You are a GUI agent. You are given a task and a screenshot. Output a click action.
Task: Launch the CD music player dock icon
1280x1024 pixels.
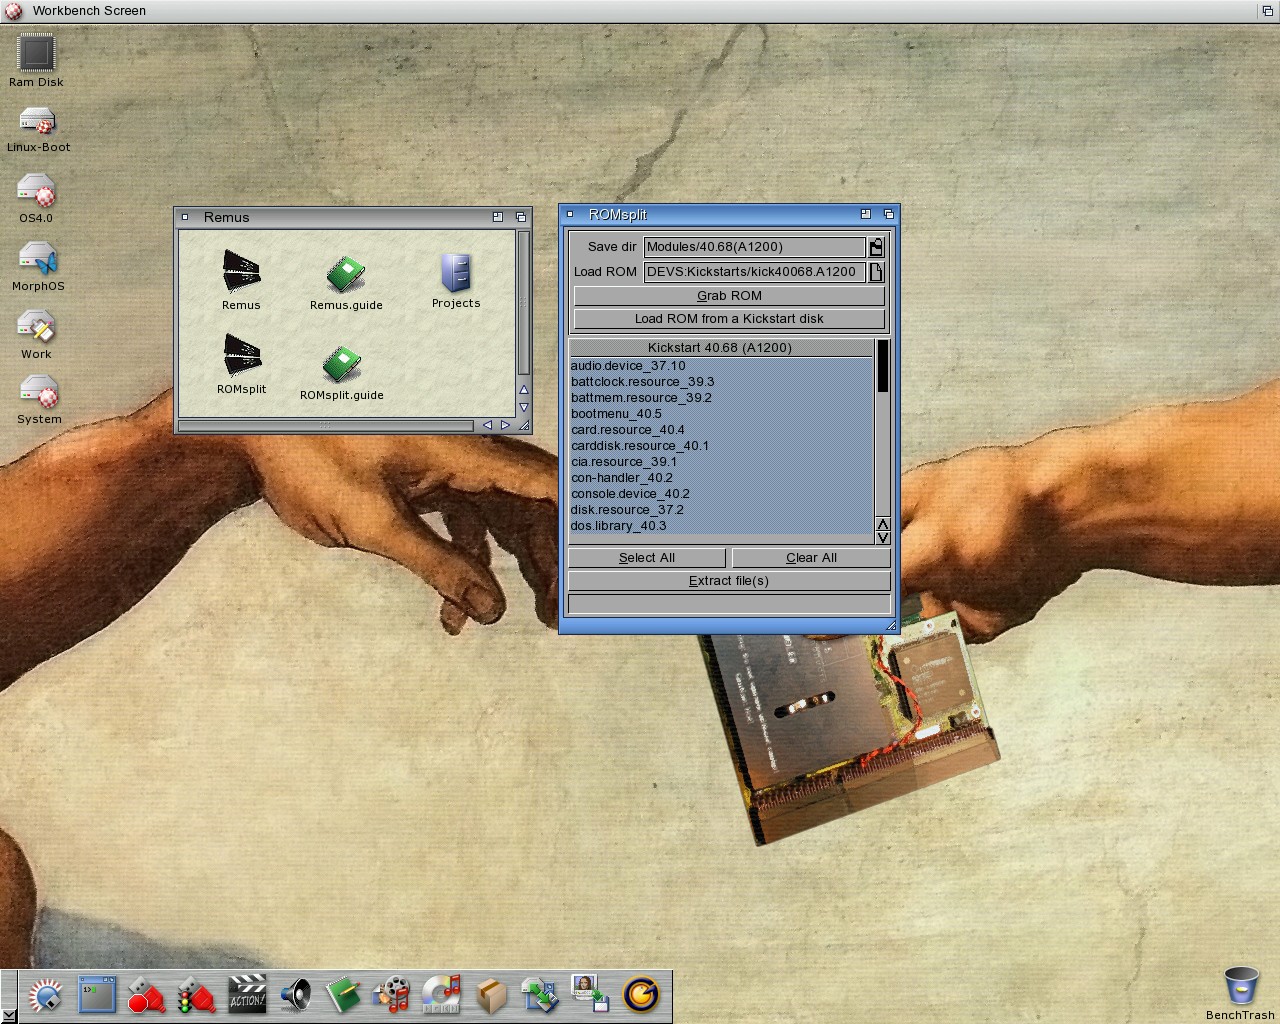(441, 995)
